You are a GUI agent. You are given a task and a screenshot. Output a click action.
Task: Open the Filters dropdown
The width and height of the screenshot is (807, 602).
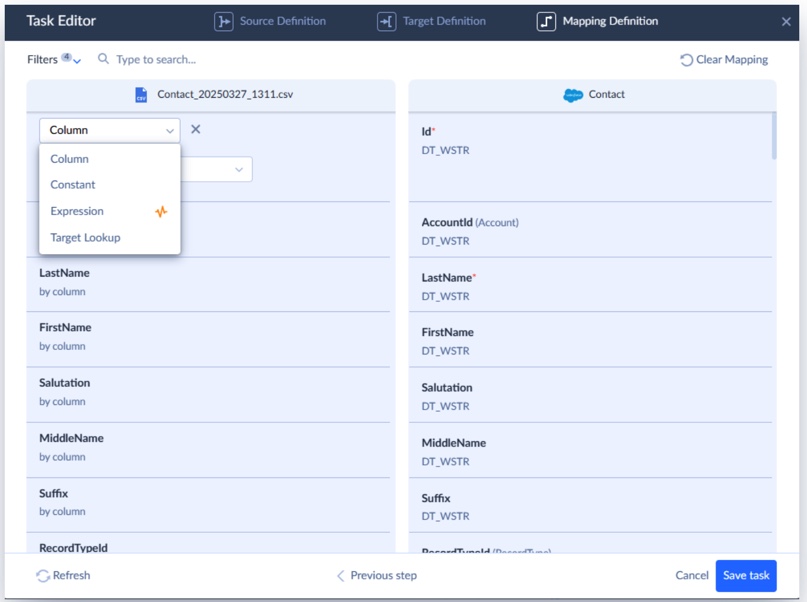(54, 60)
